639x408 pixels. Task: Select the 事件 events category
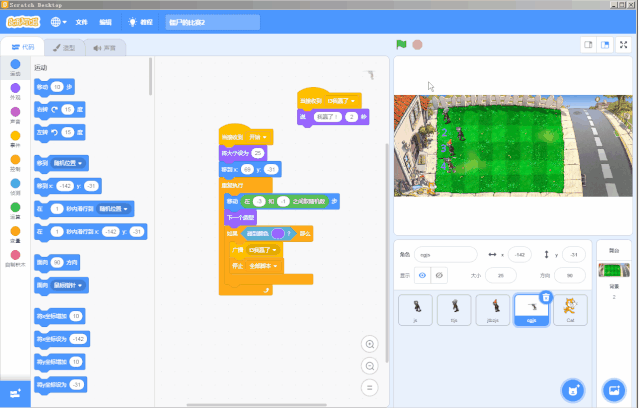point(15,139)
